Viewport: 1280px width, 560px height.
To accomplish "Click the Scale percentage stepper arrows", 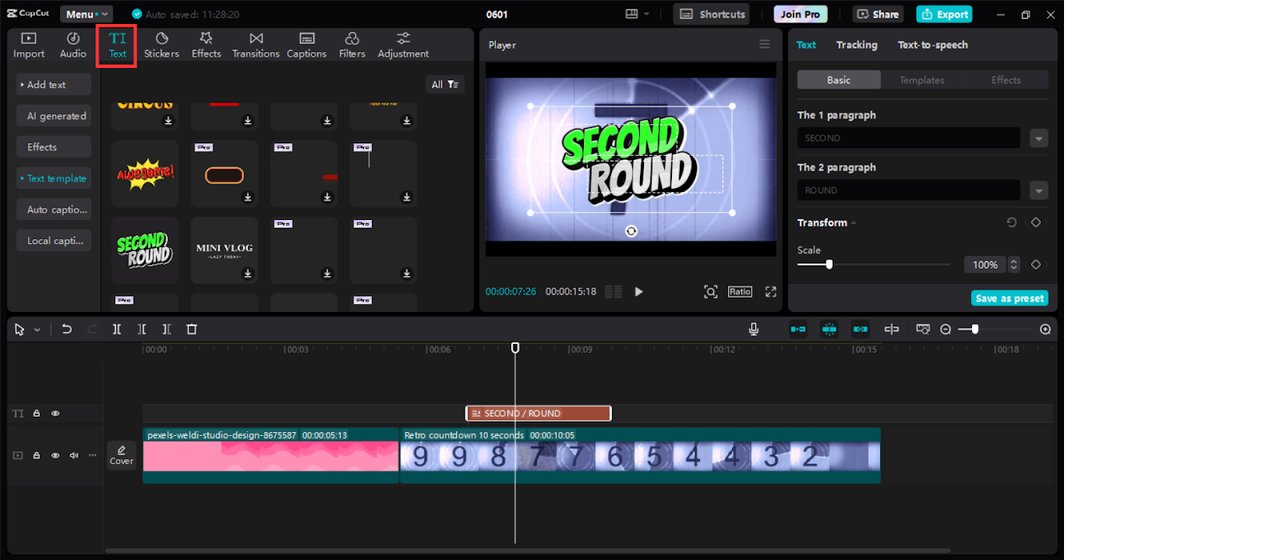I will coord(1014,265).
